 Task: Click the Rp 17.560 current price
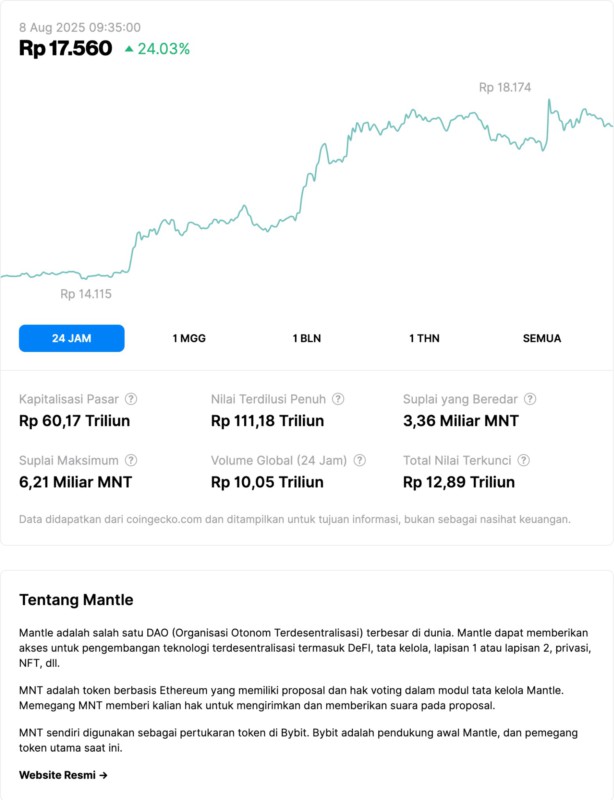tap(66, 48)
